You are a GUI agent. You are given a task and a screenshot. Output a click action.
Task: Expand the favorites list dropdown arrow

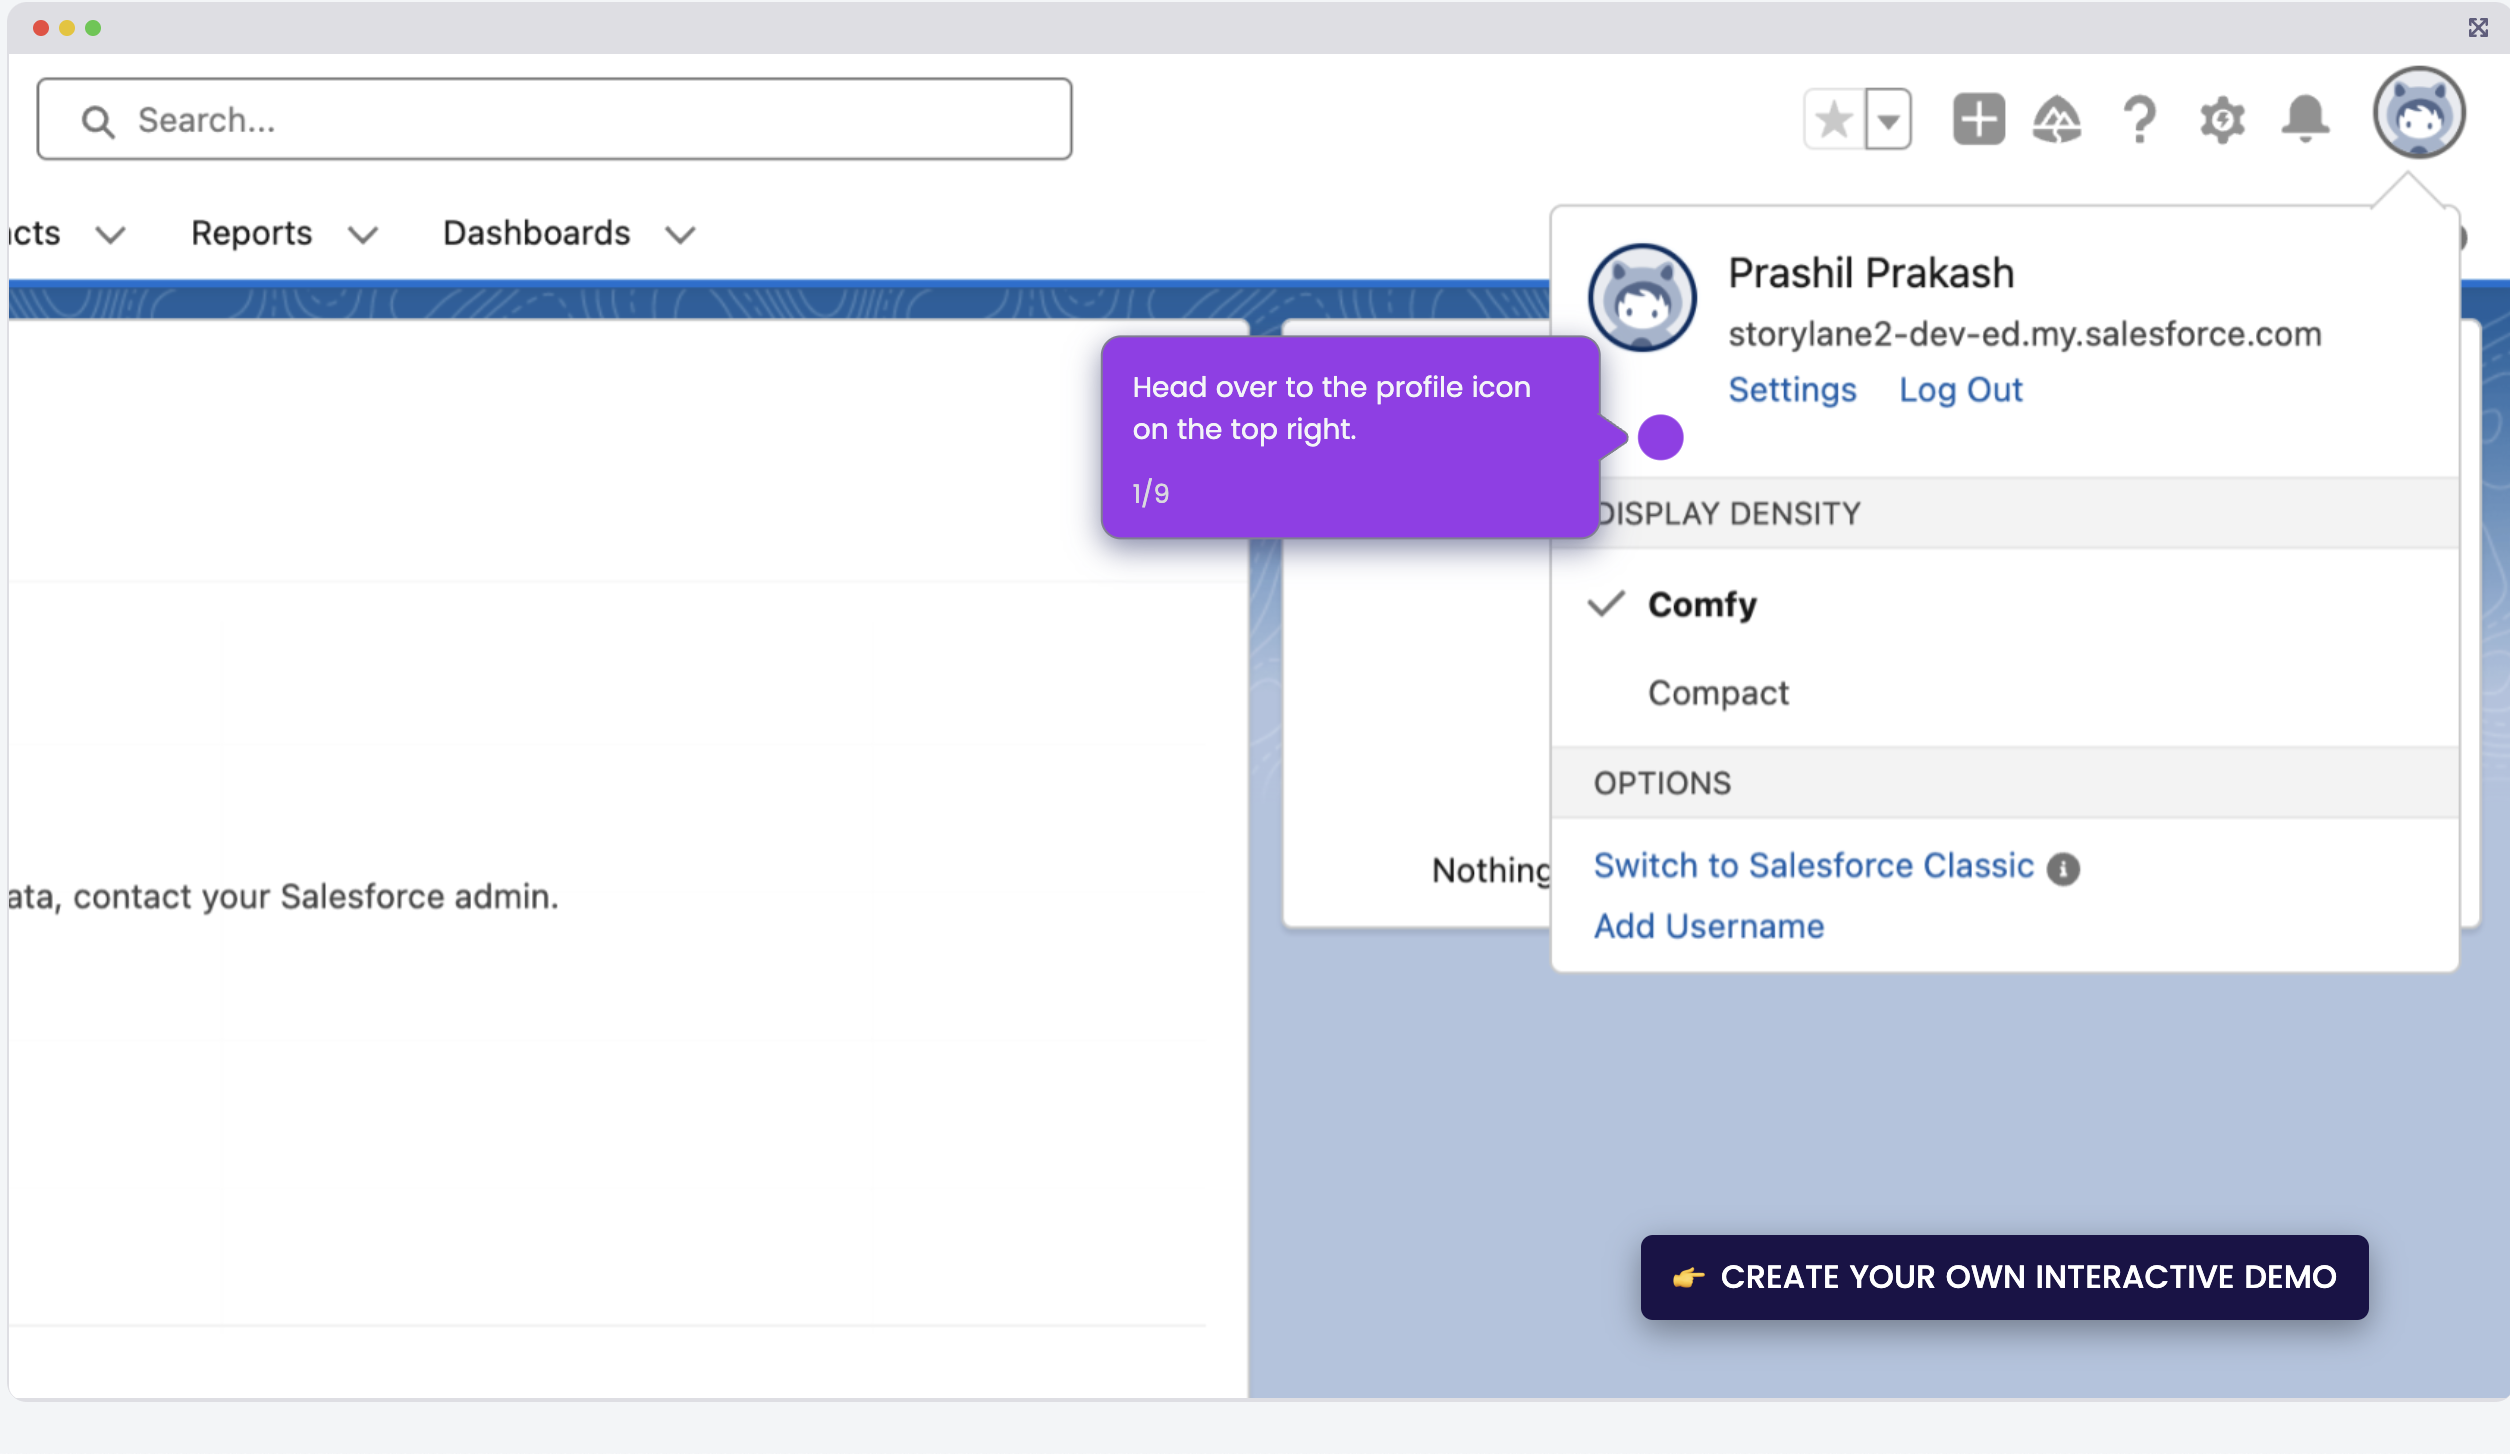click(1889, 119)
